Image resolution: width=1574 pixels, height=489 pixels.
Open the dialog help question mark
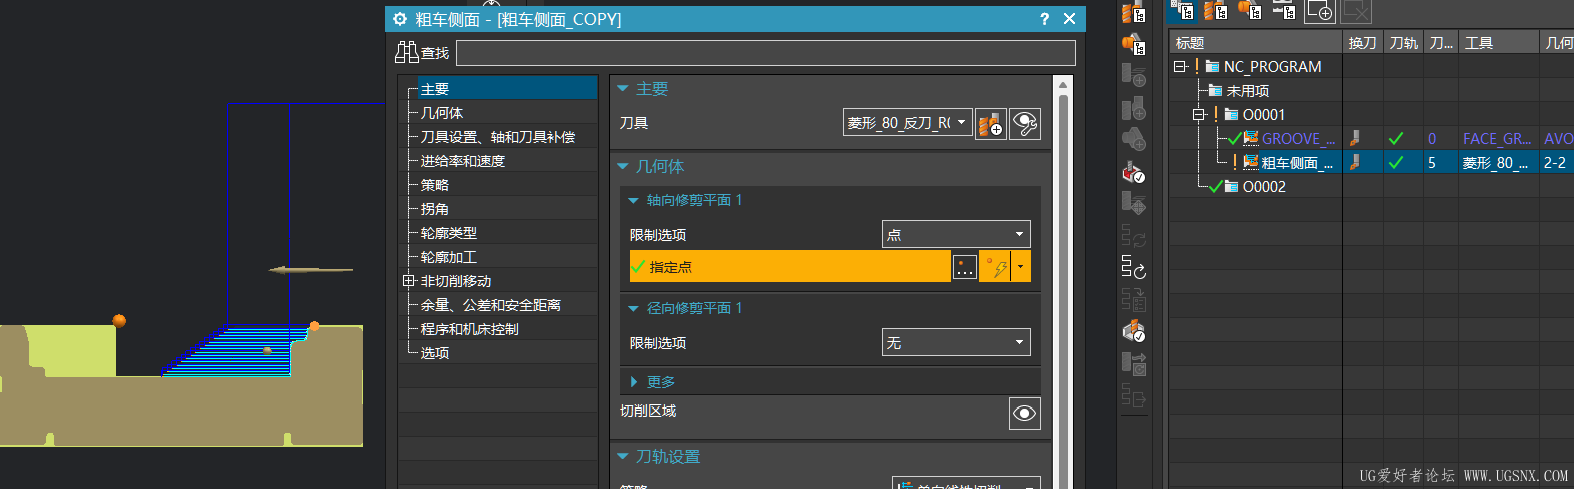coord(1045,19)
